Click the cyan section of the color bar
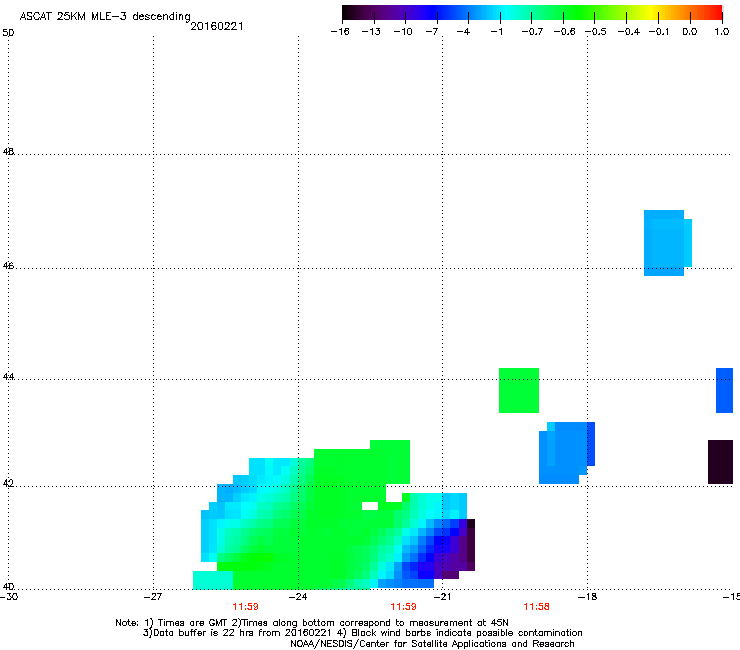Viewport: 740px width, 650px height. (x=507, y=12)
